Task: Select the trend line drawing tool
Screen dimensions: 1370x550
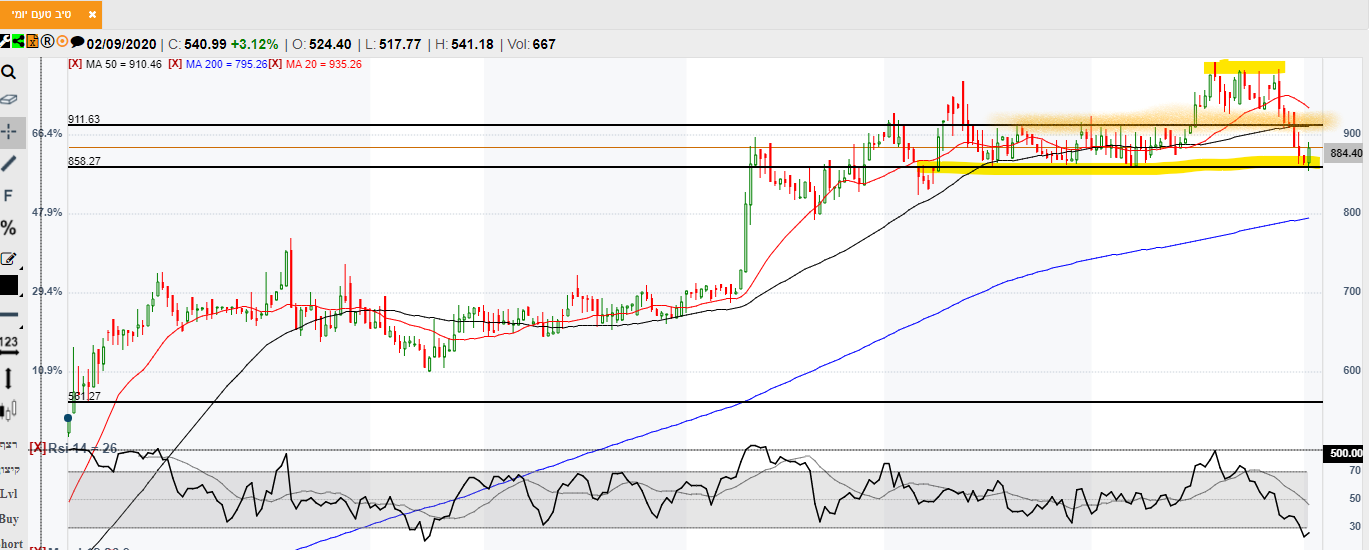Action: 8,163
